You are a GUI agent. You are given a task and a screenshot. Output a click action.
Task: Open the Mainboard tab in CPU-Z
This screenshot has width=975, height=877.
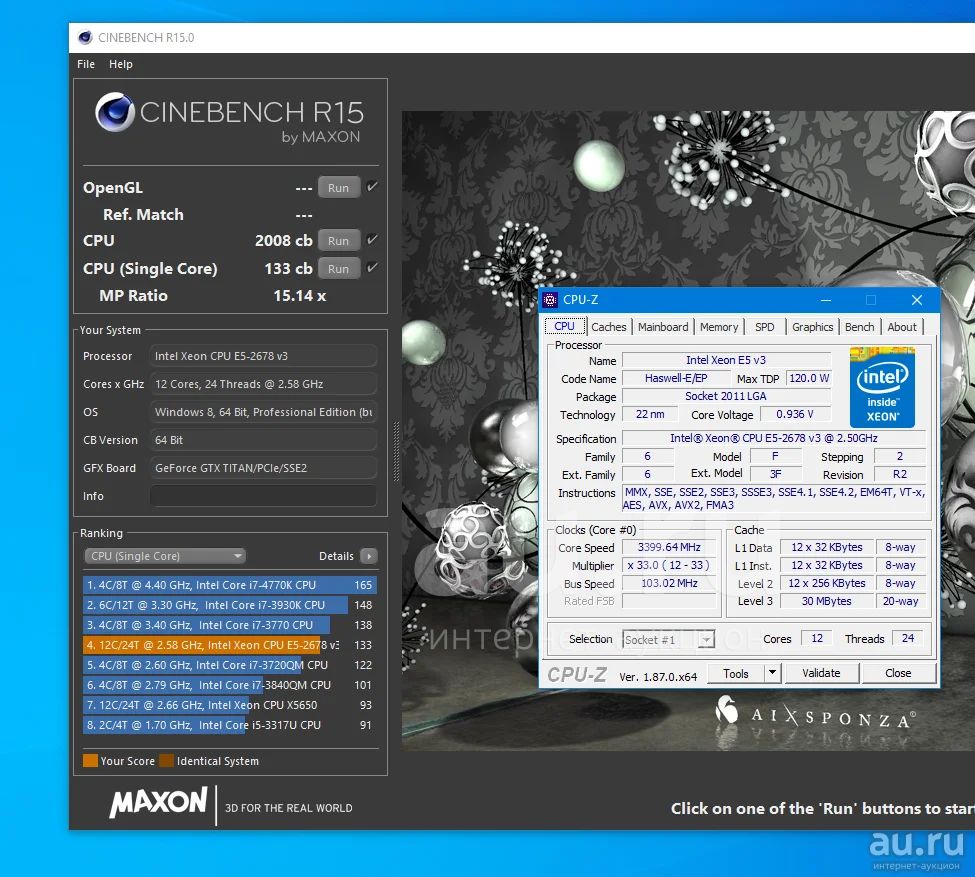(663, 327)
